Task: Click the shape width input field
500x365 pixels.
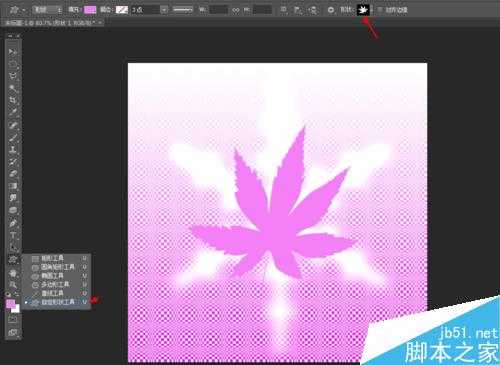Action: click(x=219, y=10)
